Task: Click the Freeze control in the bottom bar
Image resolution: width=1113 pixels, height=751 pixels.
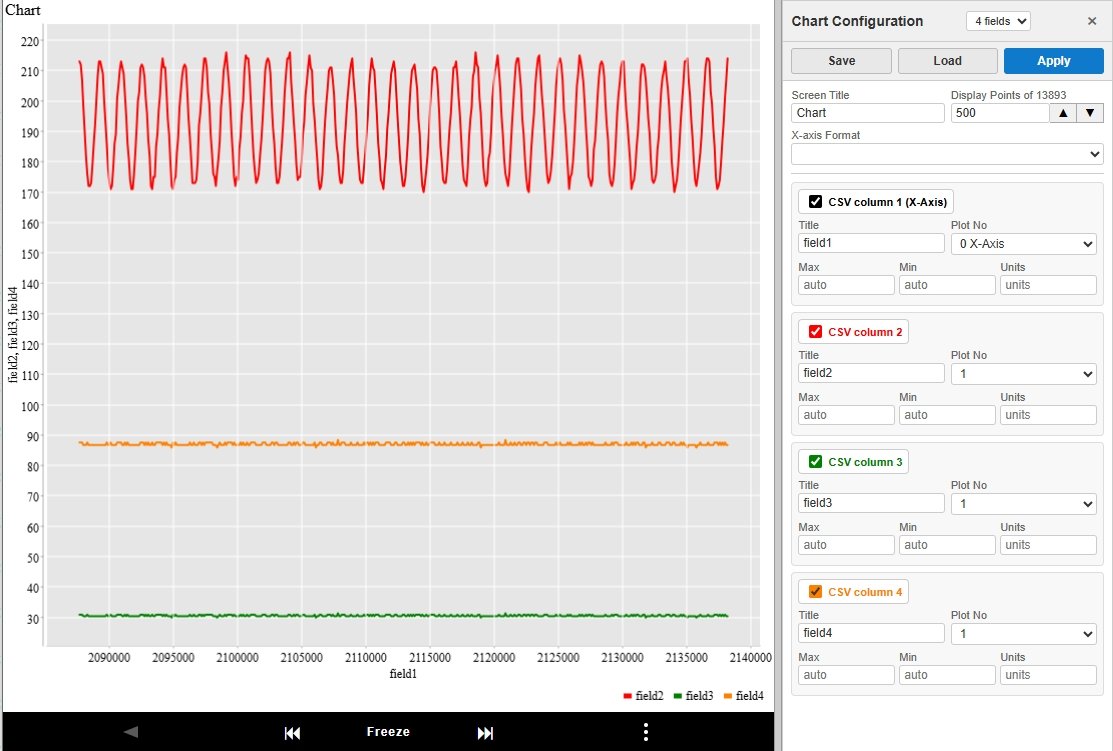Action: click(x=388, y=732)
